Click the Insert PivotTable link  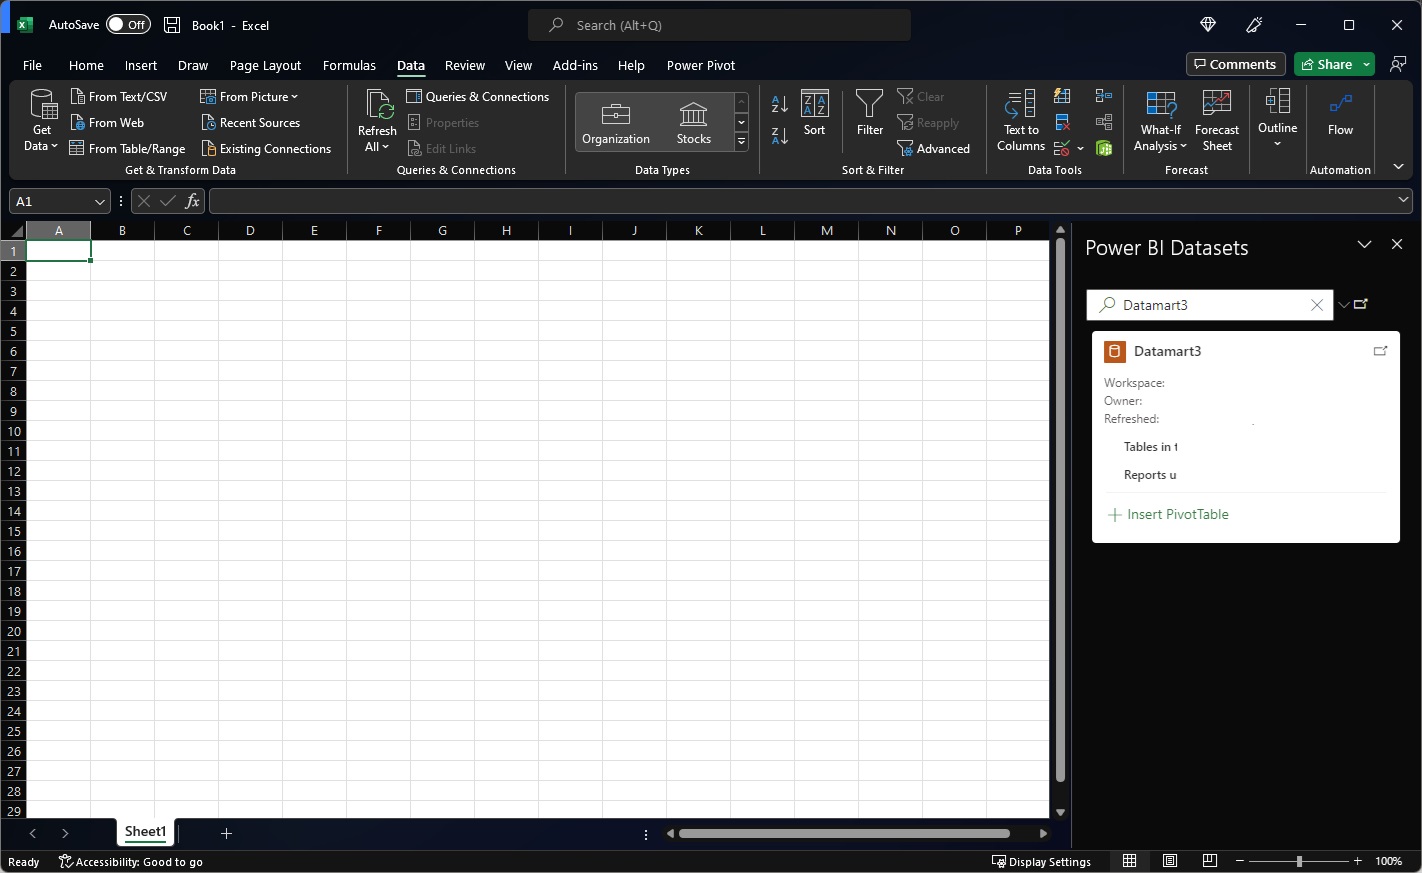1178,514
